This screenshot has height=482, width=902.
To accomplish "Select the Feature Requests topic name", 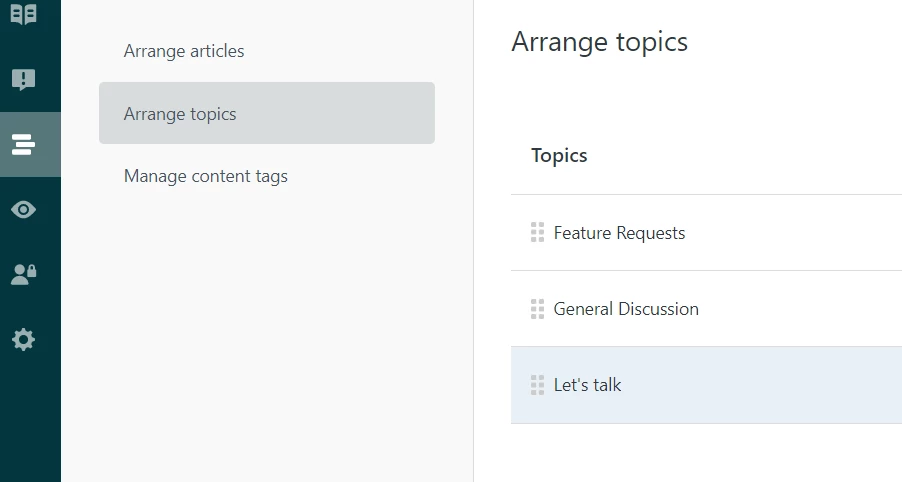I will click(x=619, y=233).
